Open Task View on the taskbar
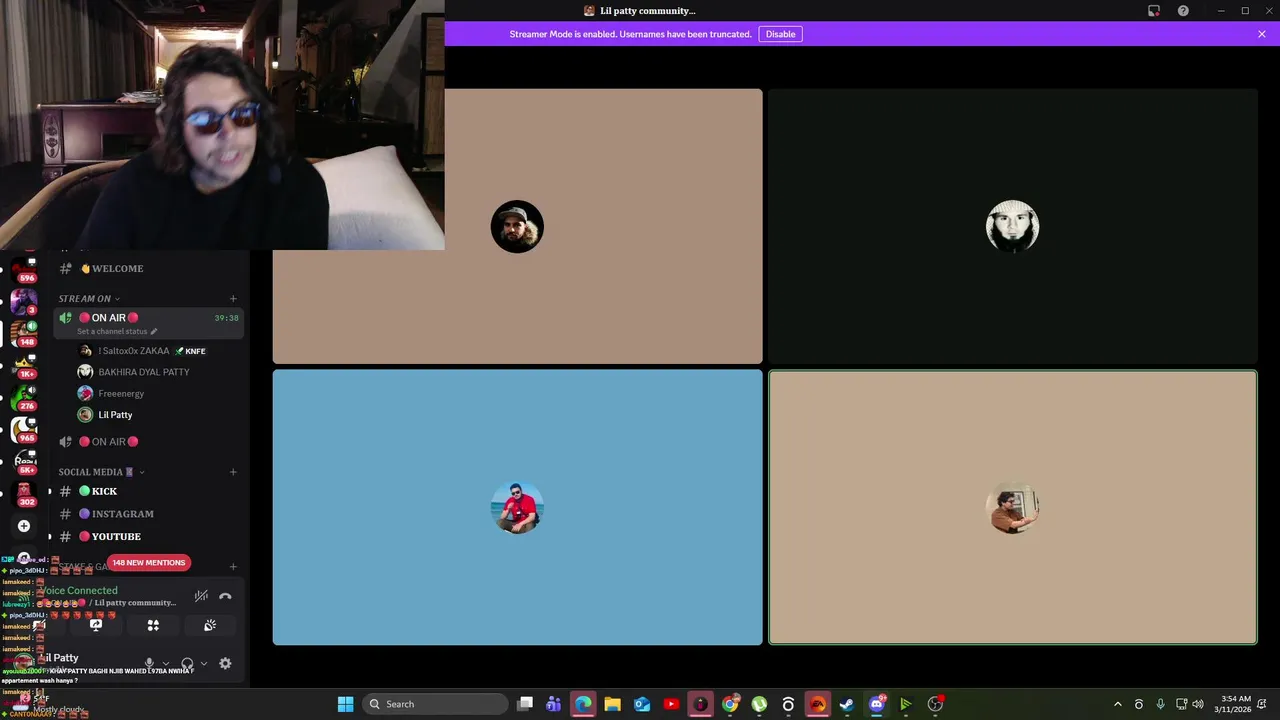This screenshot has height=720, width=1280. (x=525, y=704)
